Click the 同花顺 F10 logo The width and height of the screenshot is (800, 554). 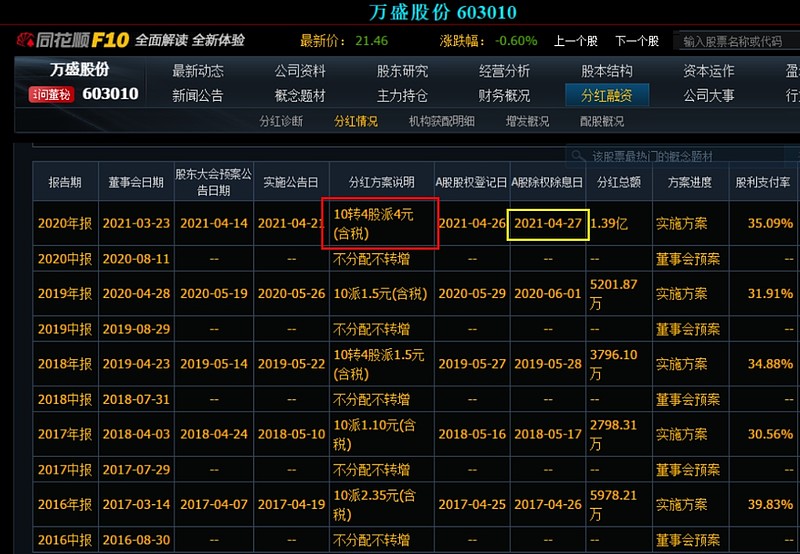[x=72, y=41]
